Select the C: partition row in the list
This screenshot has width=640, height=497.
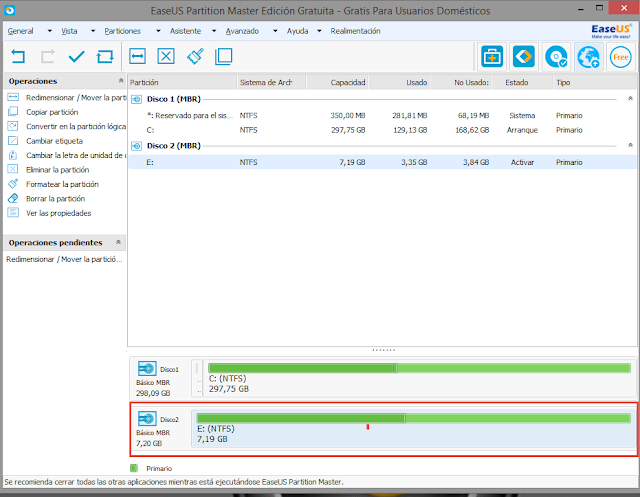(382, 130)
